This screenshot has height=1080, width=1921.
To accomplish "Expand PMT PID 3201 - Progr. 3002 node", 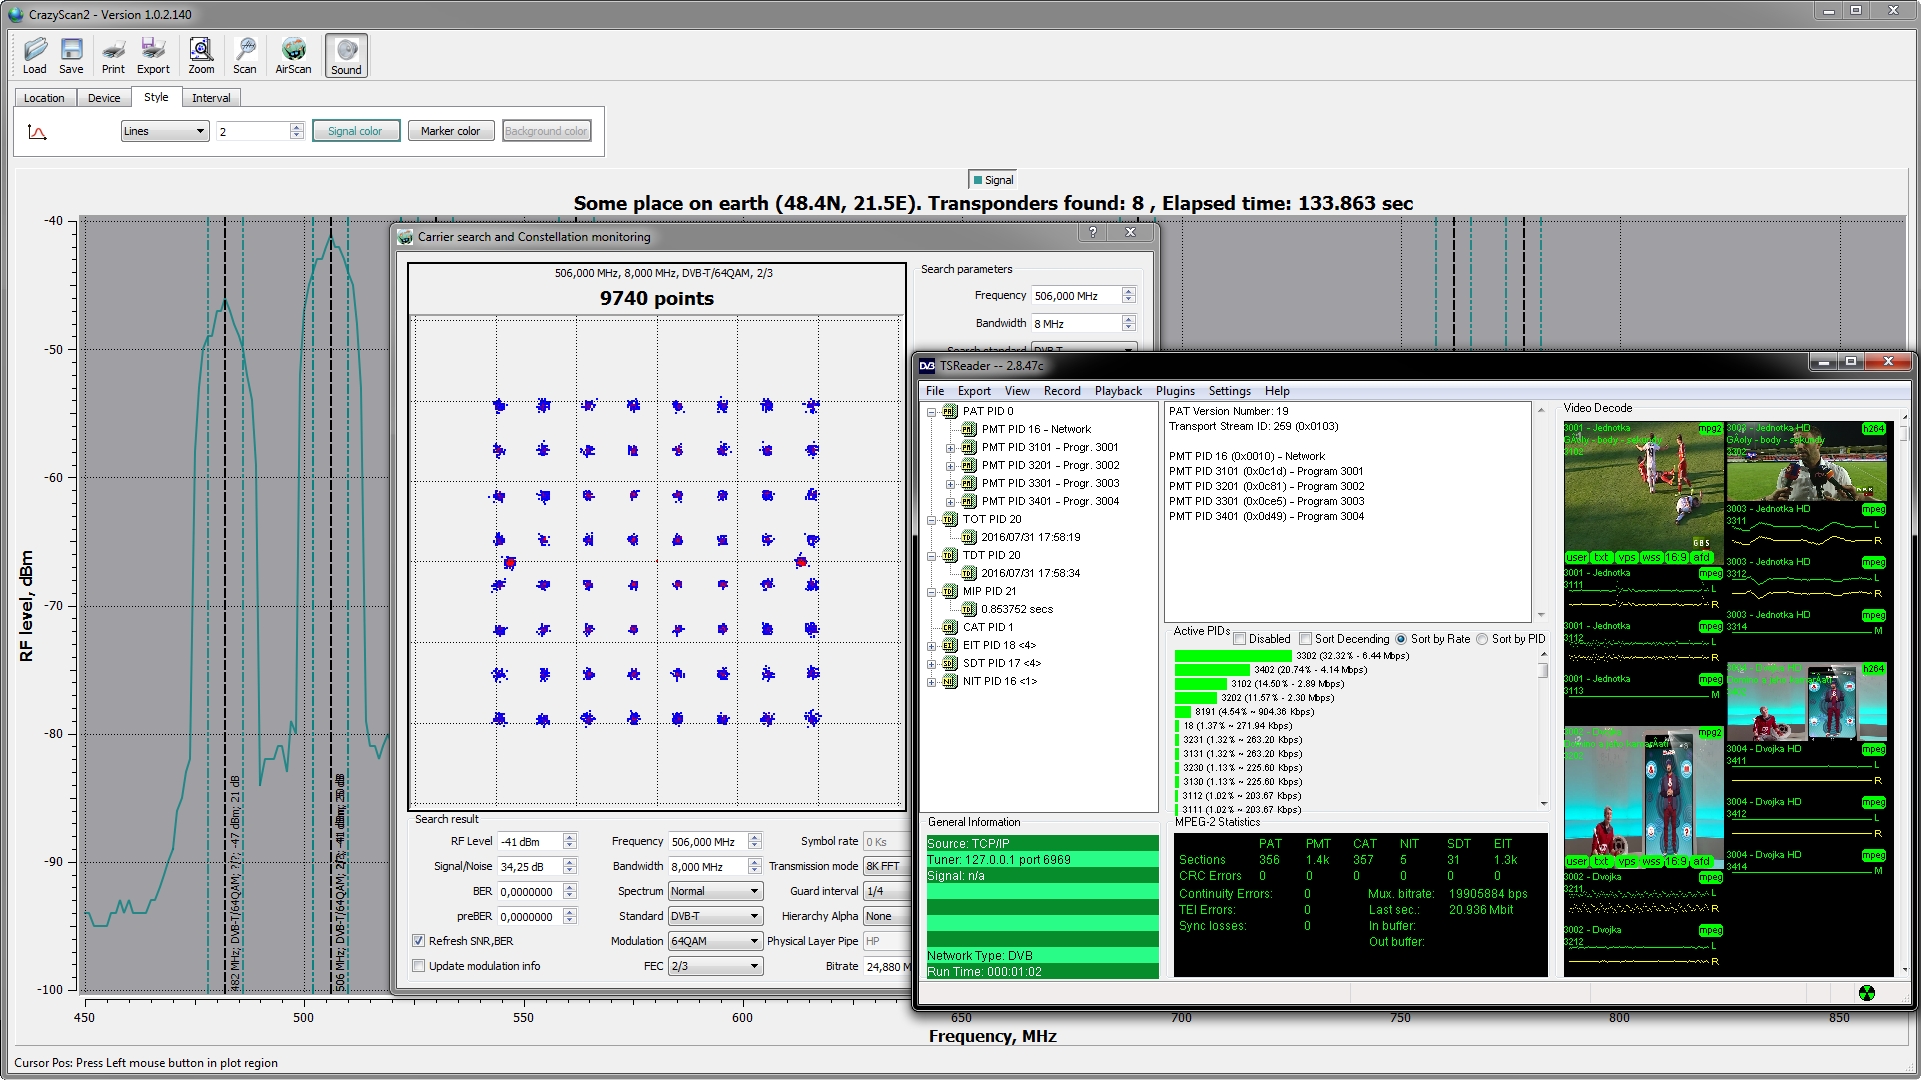I will [x=950, y=466].
